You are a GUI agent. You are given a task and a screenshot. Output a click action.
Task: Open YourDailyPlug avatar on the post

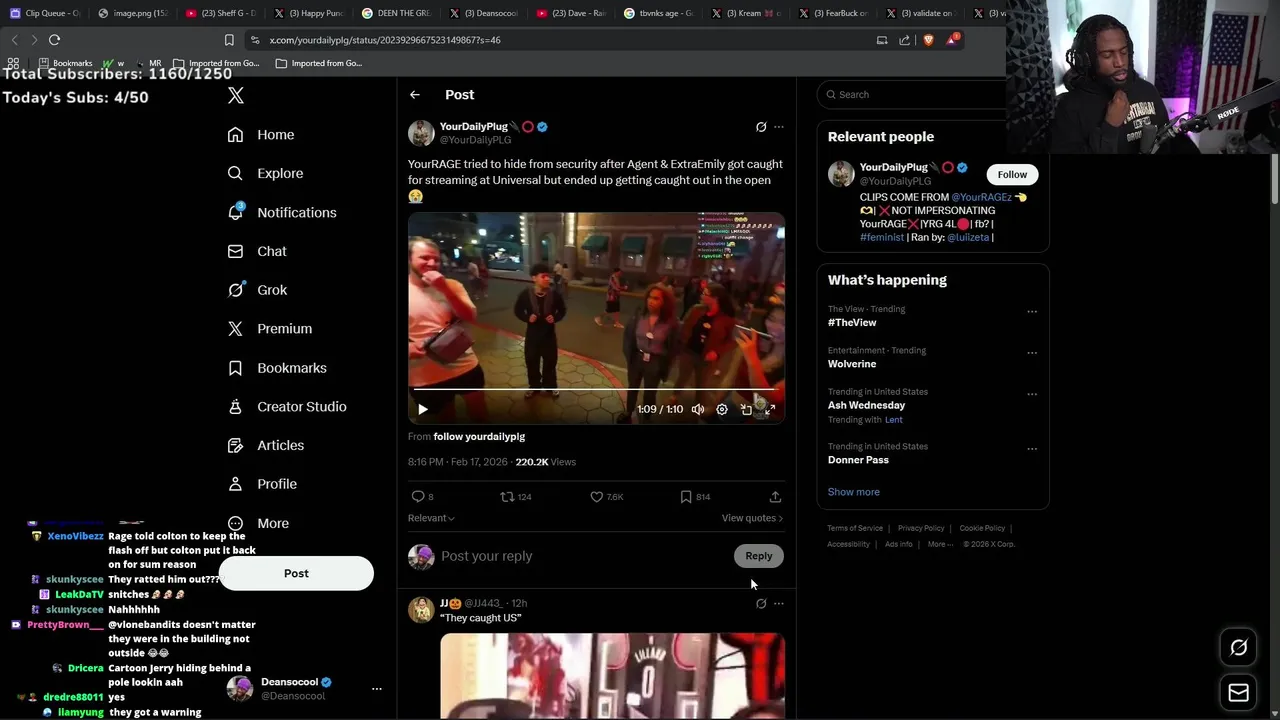click(421, 133)
